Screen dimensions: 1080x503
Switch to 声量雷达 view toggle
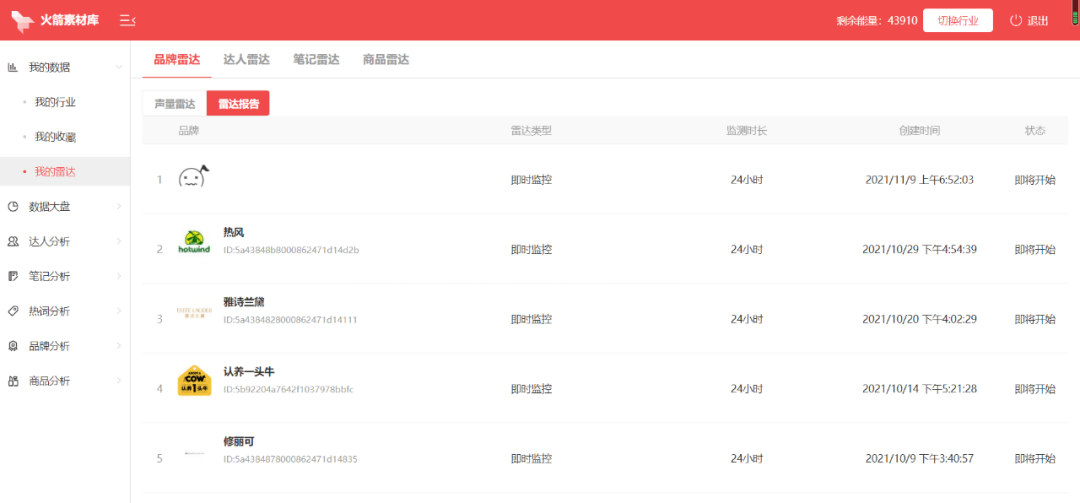click(x=174, y=103)
